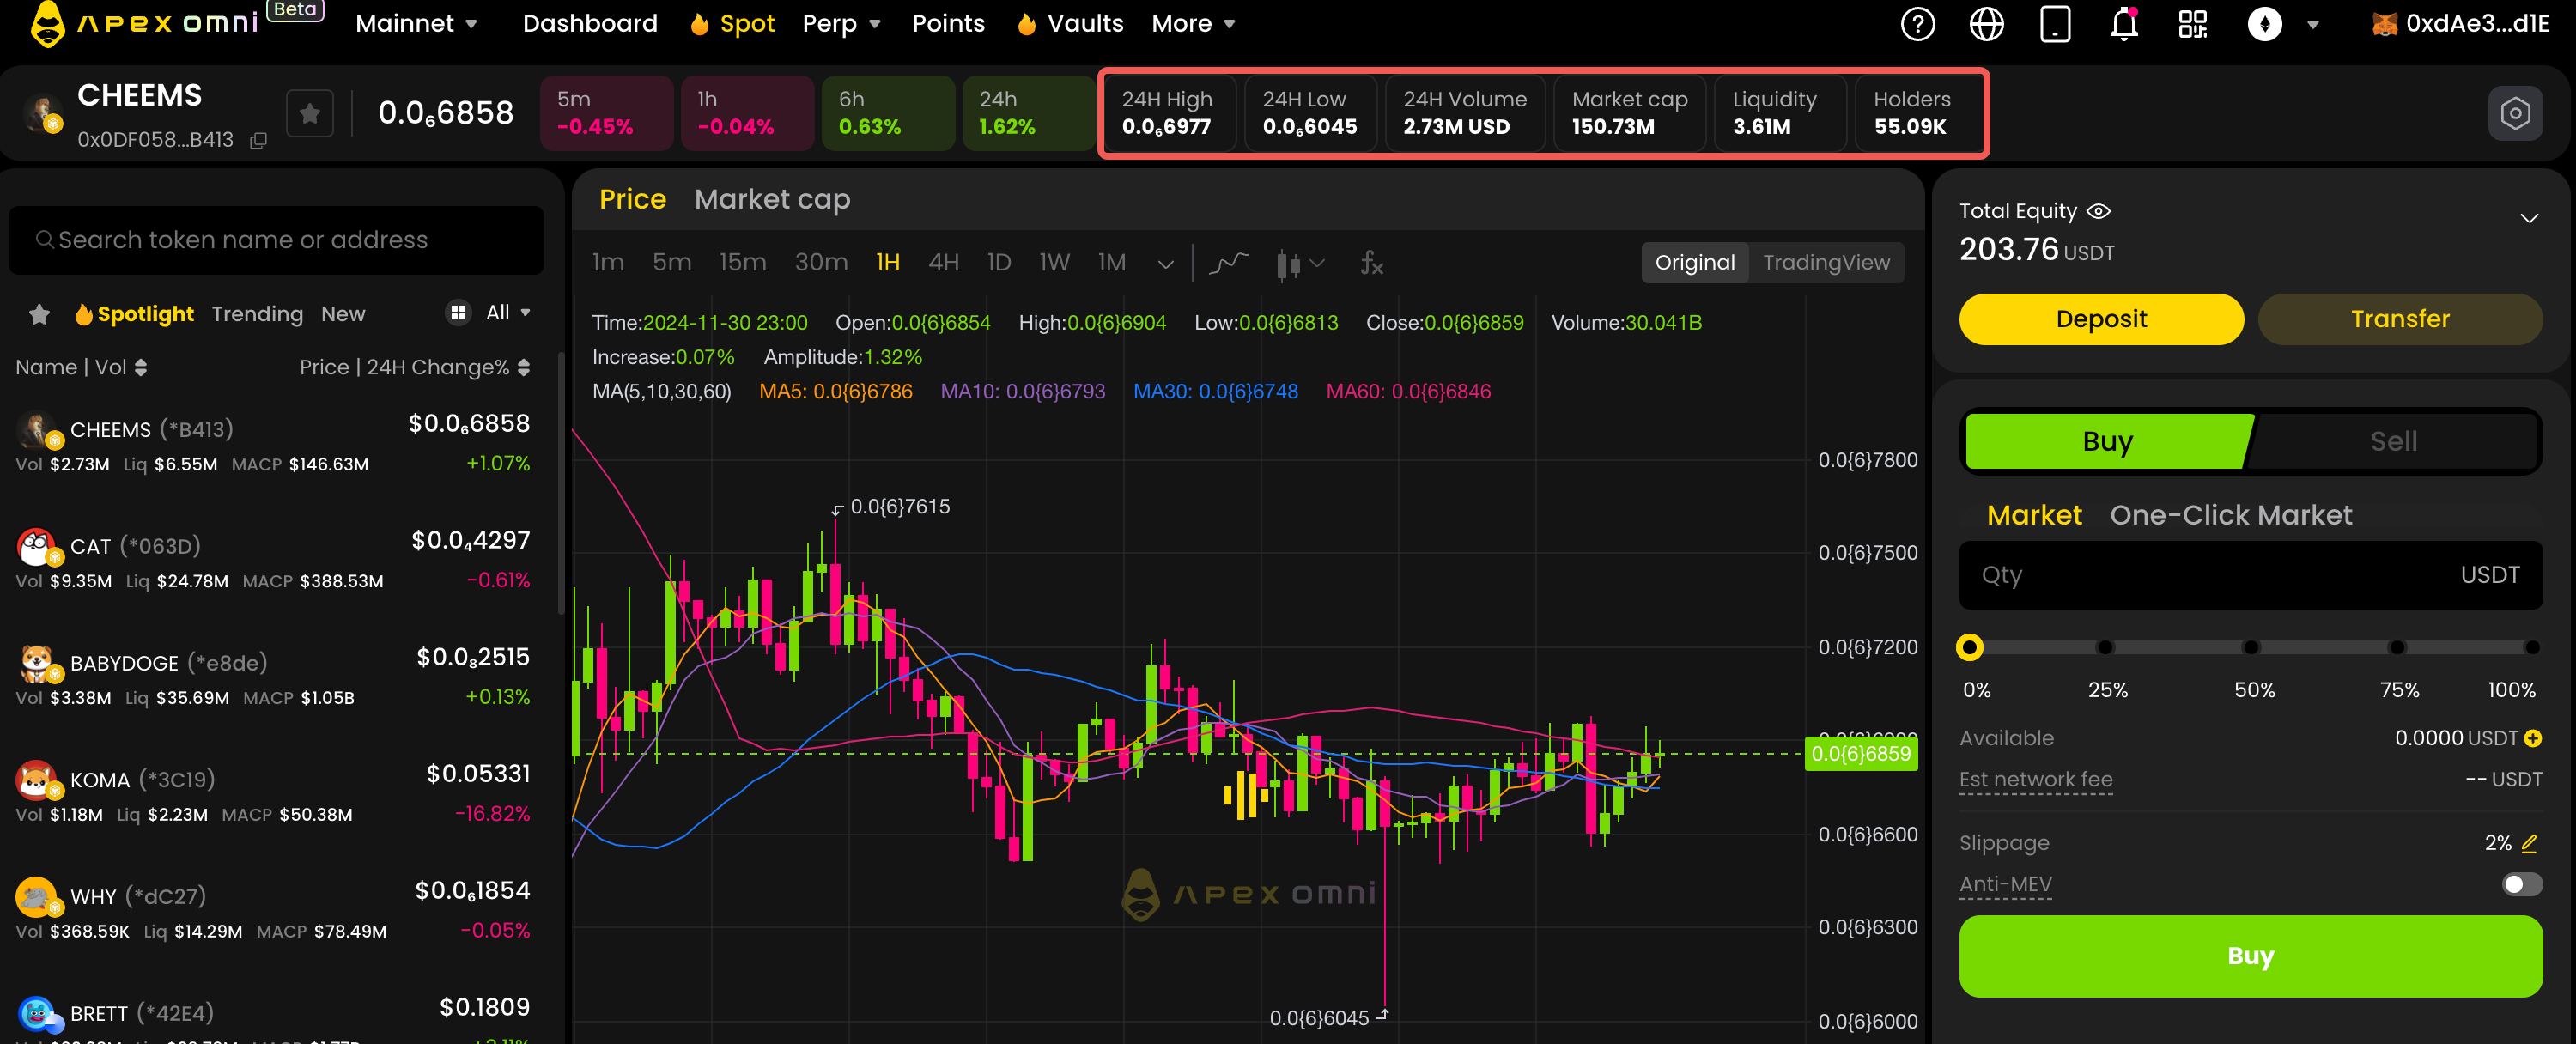The image size is (2576, 1044).
Task: Set quantity slider to 50% mark
Action: [2251, 648]
